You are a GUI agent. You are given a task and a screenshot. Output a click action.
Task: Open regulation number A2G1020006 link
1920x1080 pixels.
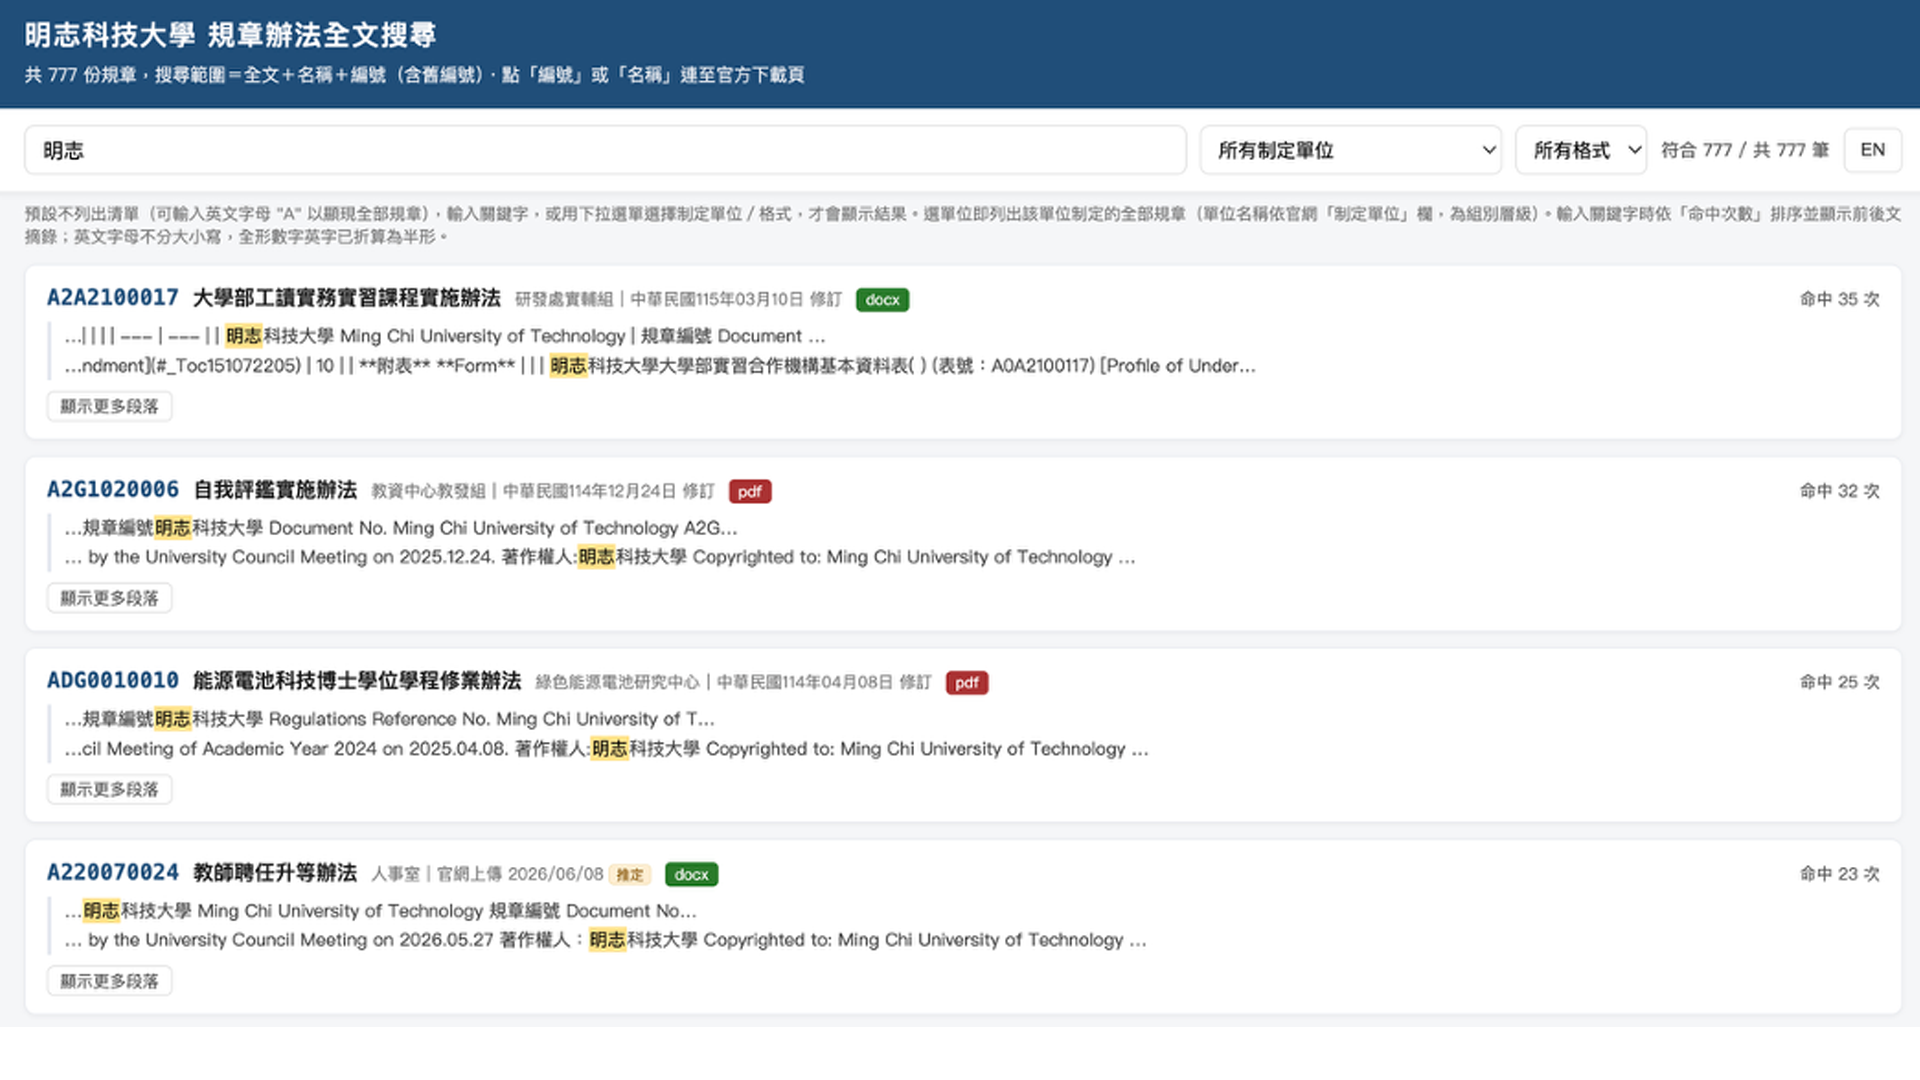point(113,490)
